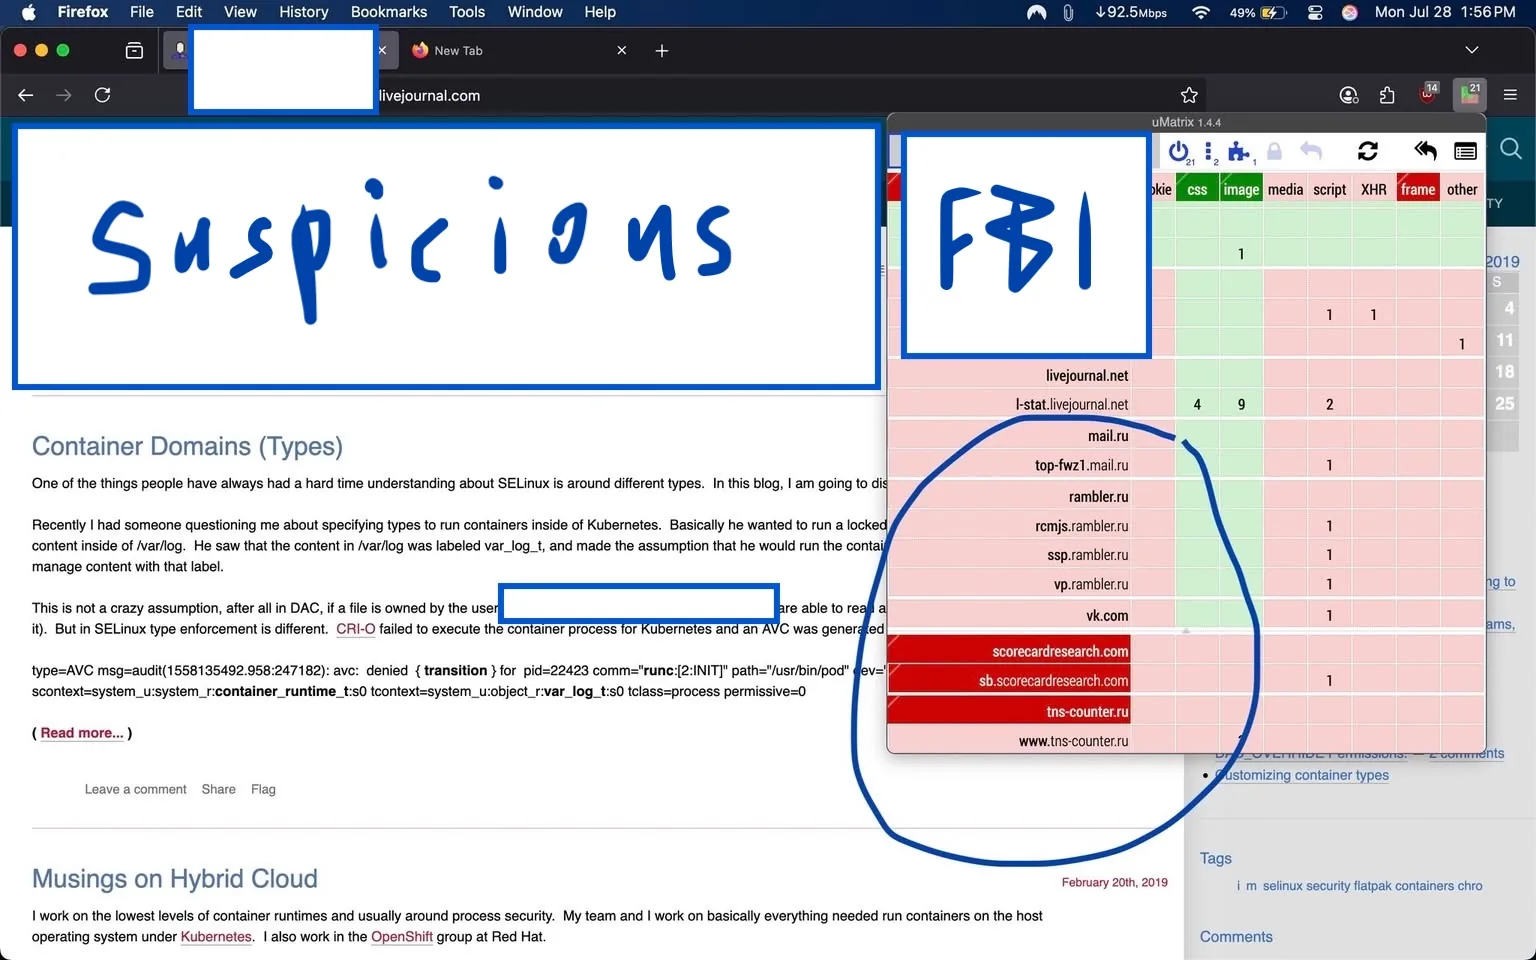Viewport: 1536px width, 960px height.
Task: Toggle css column header in uMatrix
Action: click(1197, 189)
